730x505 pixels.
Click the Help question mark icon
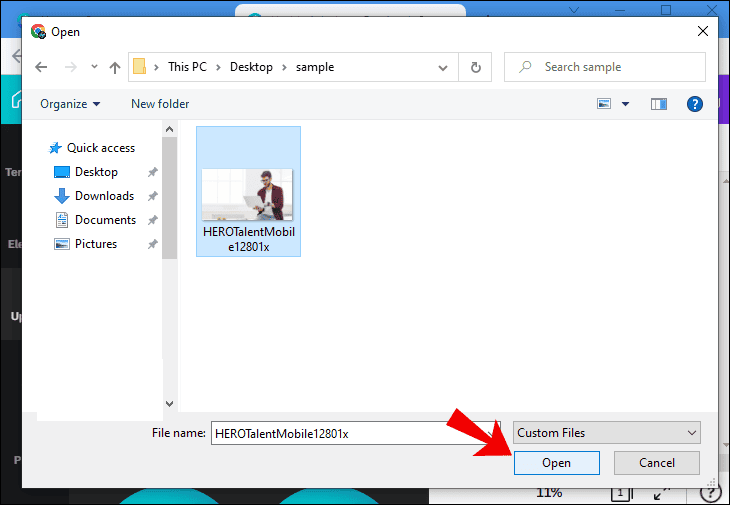pos(695,104)
